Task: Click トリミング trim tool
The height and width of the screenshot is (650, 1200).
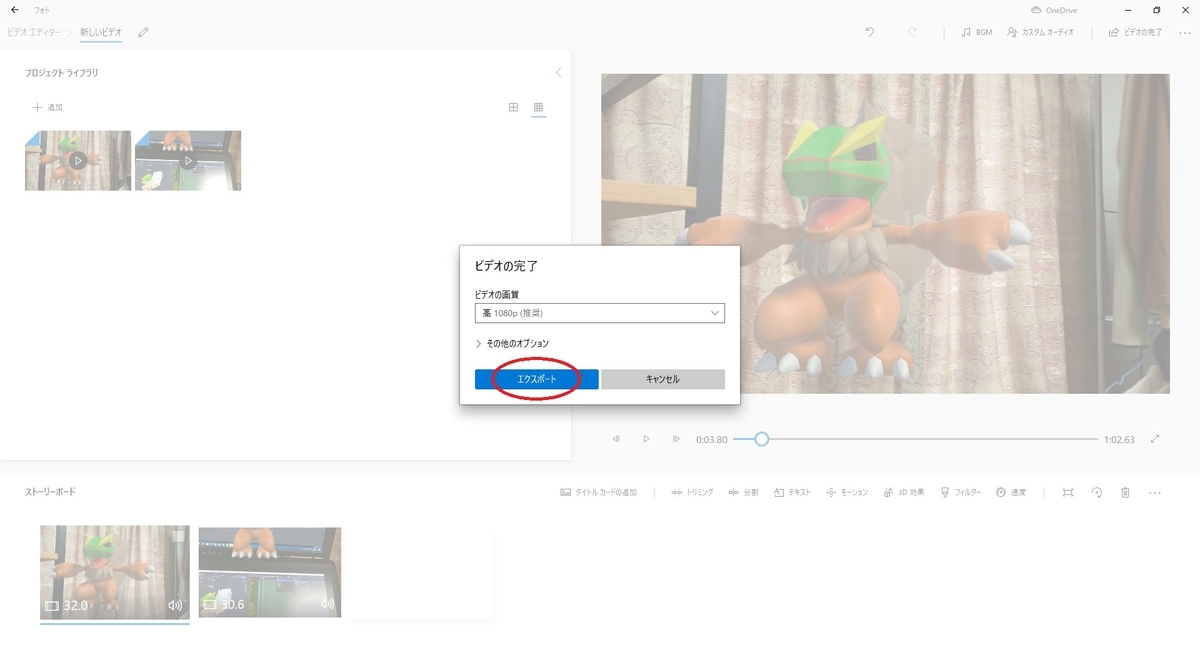Action: [692, 492]
